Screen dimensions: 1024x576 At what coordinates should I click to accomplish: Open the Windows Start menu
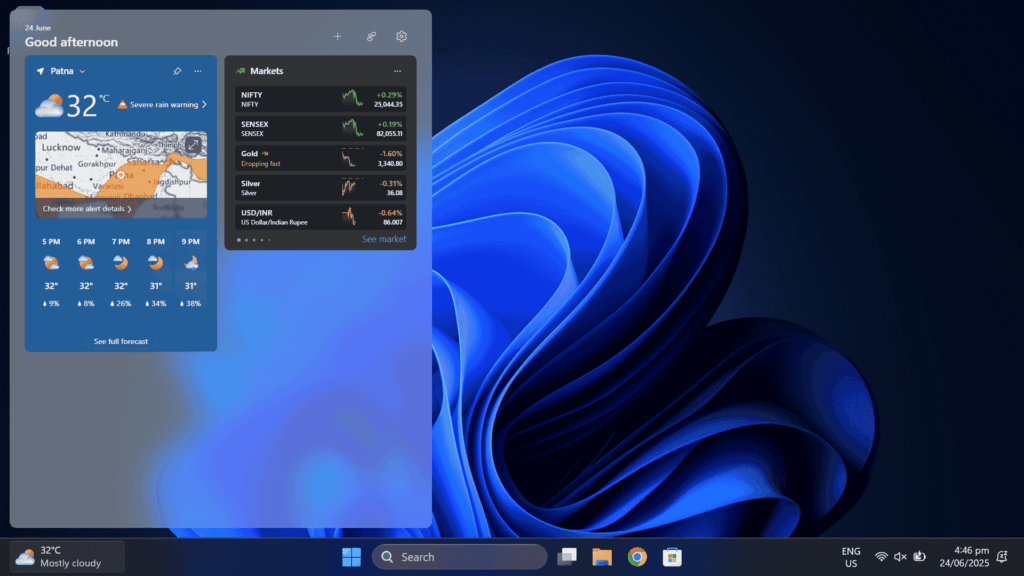351,557
